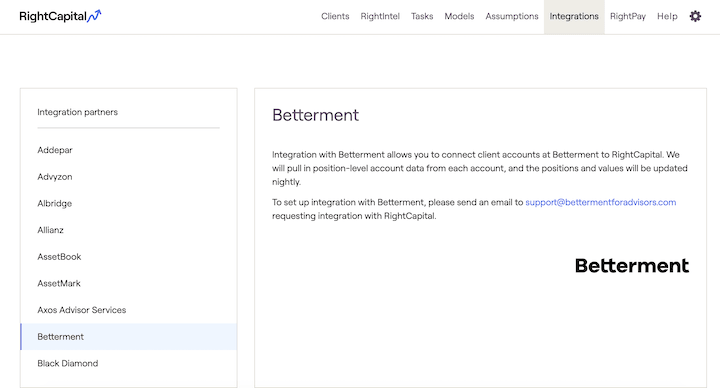The height and width of the screenshot is (388, 720).
Task: Click the RightCapital logo
Action: tap(60, 16)
